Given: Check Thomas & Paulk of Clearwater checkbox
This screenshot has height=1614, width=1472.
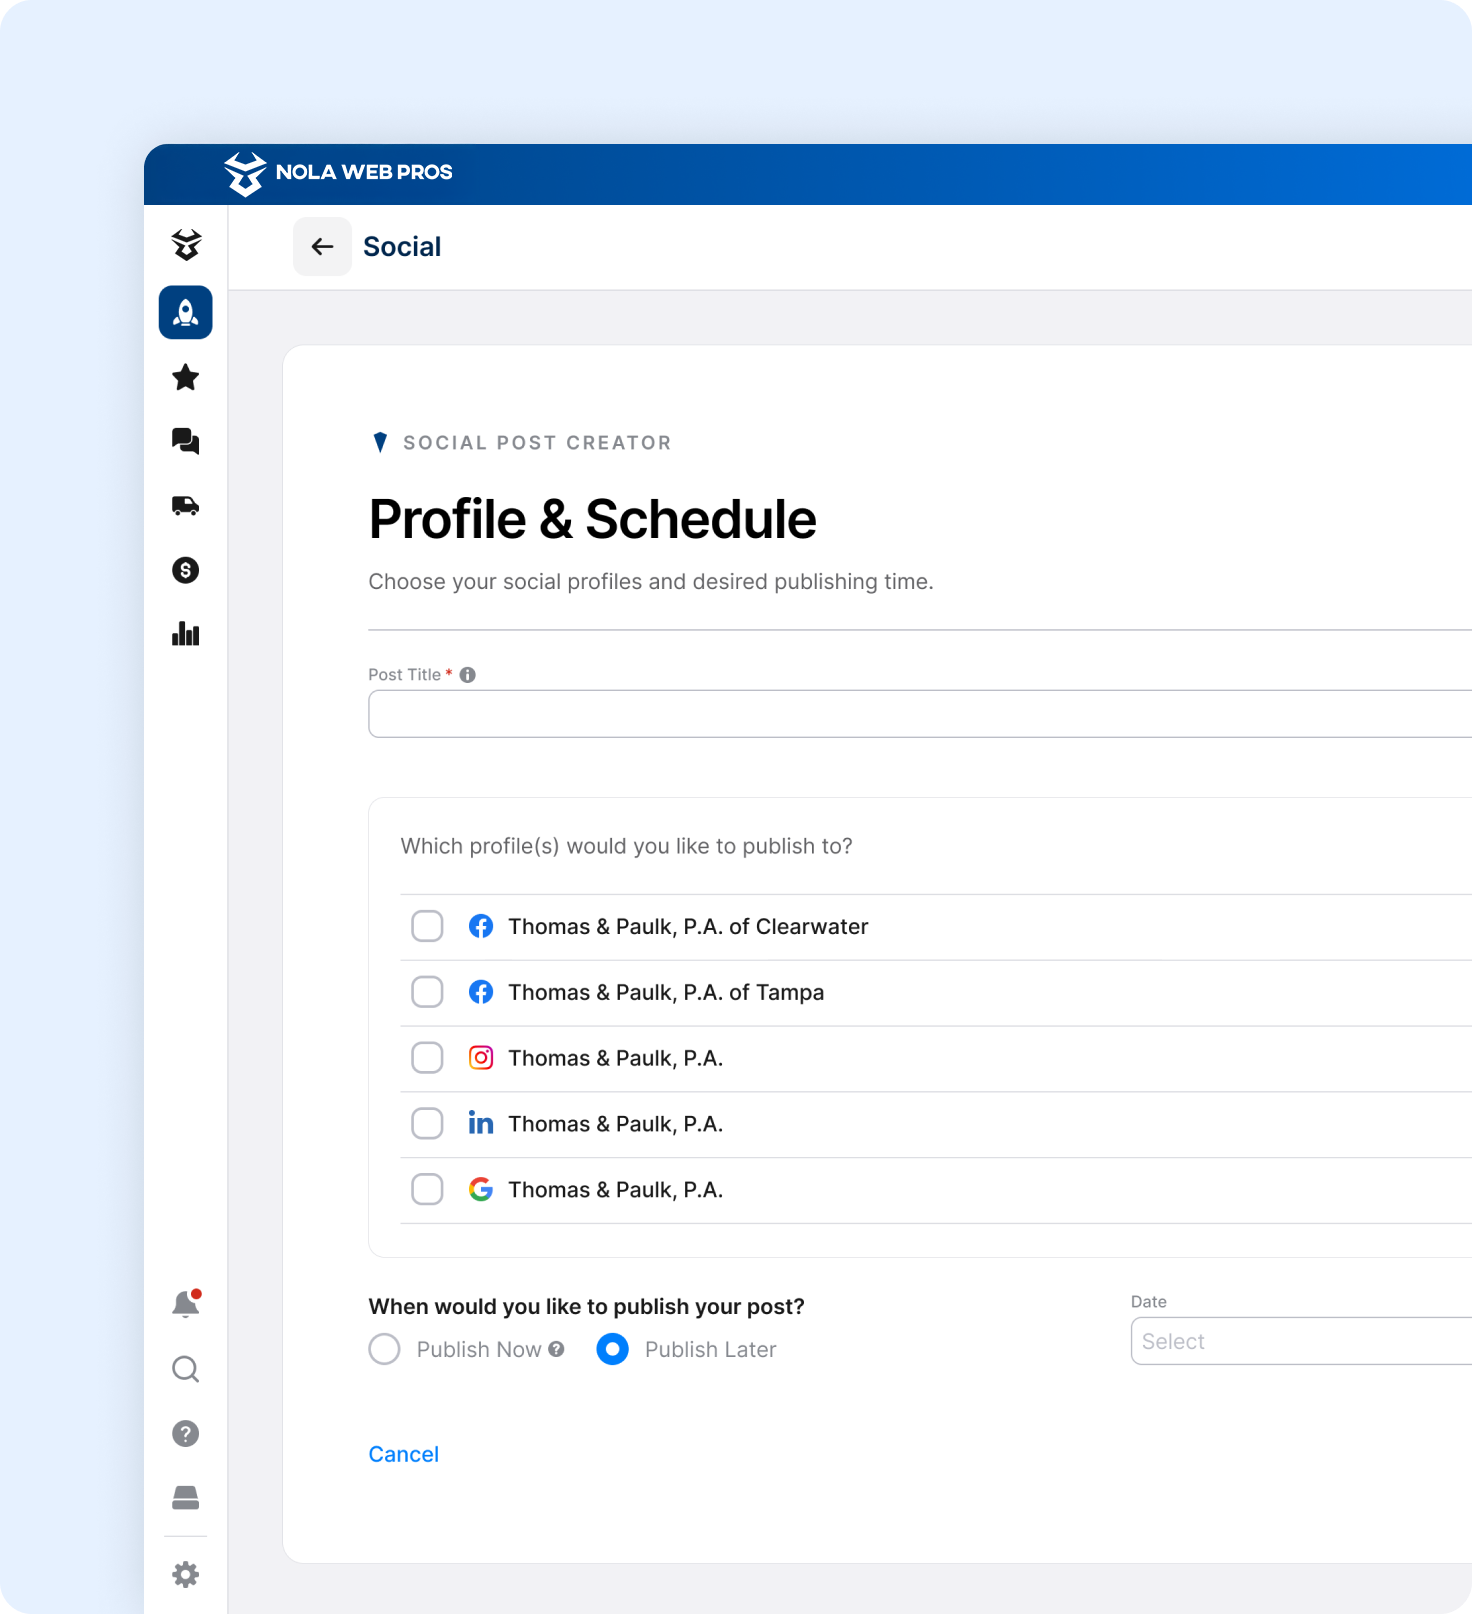Looking at the screenshot, I should [427, 926].
